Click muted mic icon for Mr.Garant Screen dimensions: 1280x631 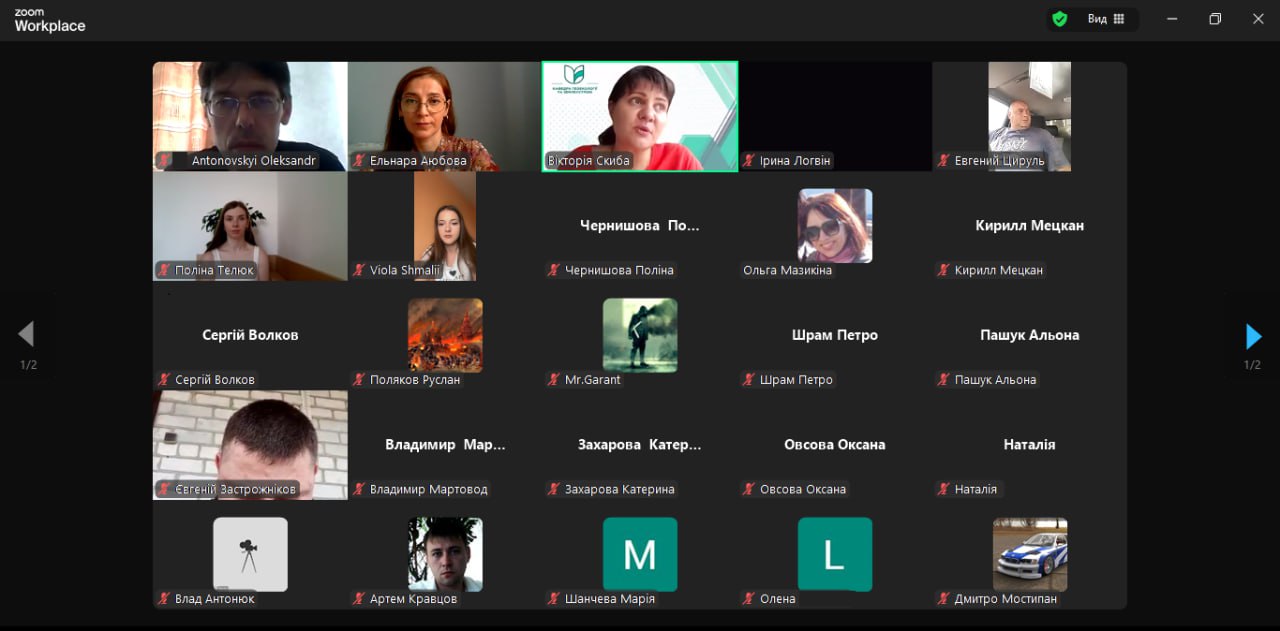point(554,379)
